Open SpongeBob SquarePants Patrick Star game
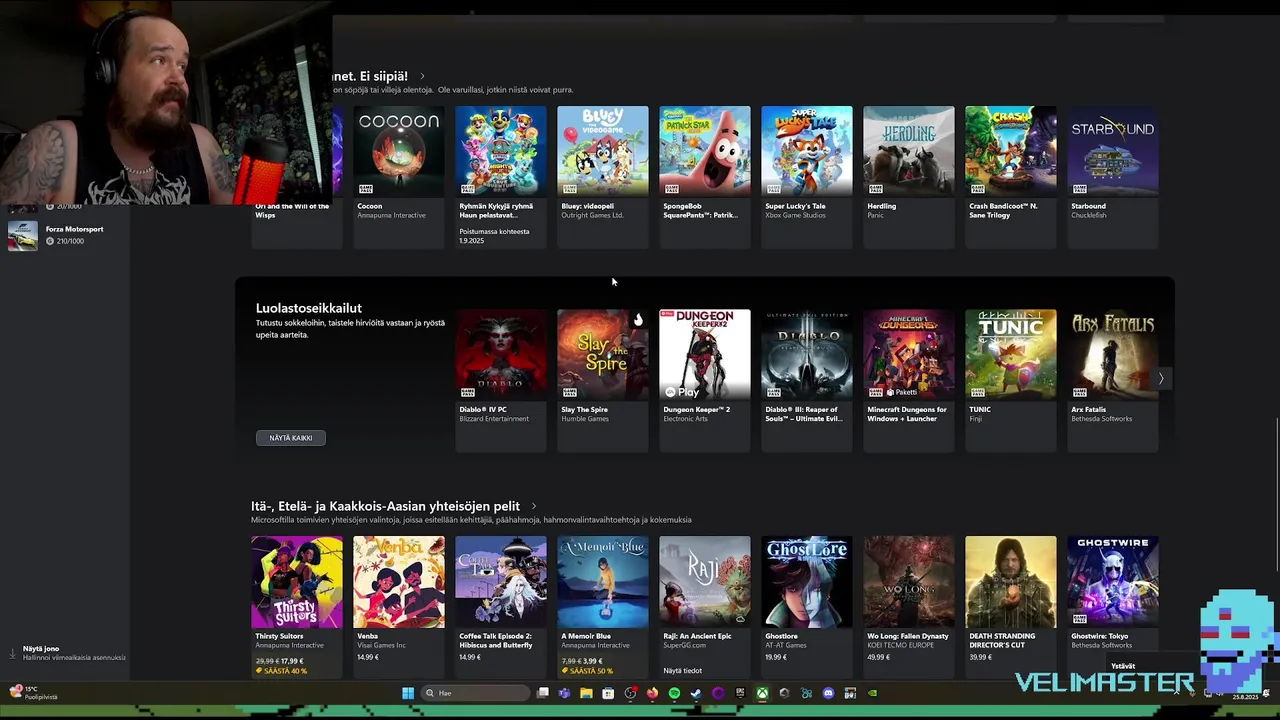Screen dimensions: 1280x720 (x=704, y=176)
